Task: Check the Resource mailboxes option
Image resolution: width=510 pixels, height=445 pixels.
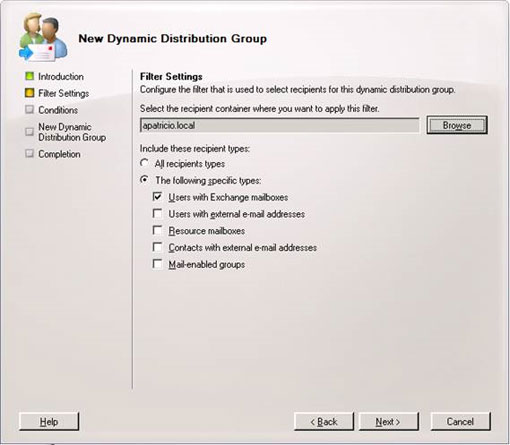Action: point(157,230)
